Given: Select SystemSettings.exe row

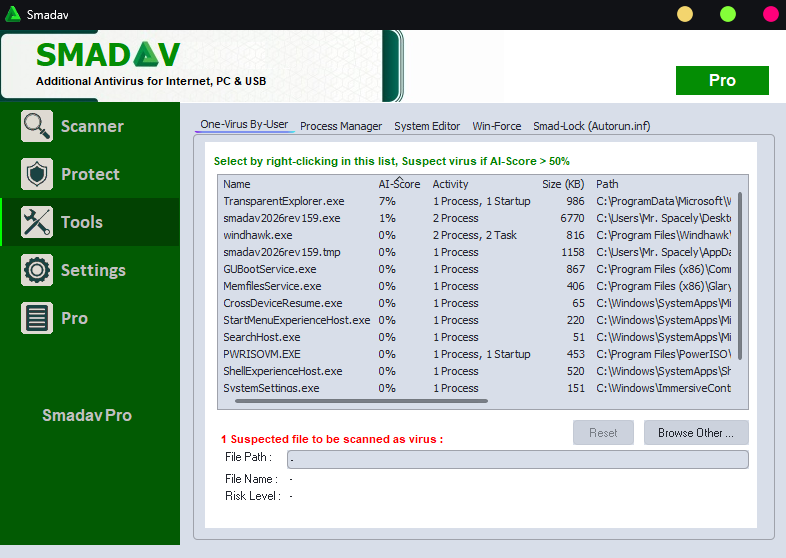Looking at the screenshot, I should (x=476, y=388).
